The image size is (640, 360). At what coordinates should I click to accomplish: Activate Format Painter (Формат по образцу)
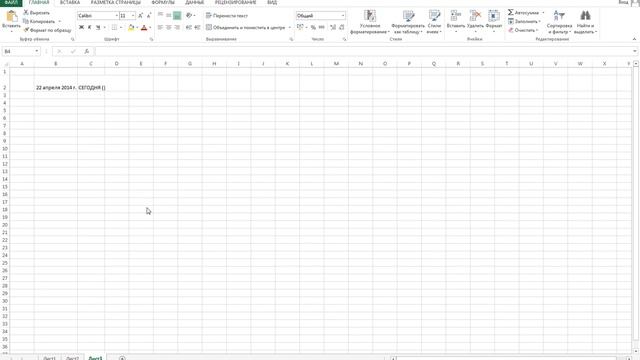(x=47, y=30)
